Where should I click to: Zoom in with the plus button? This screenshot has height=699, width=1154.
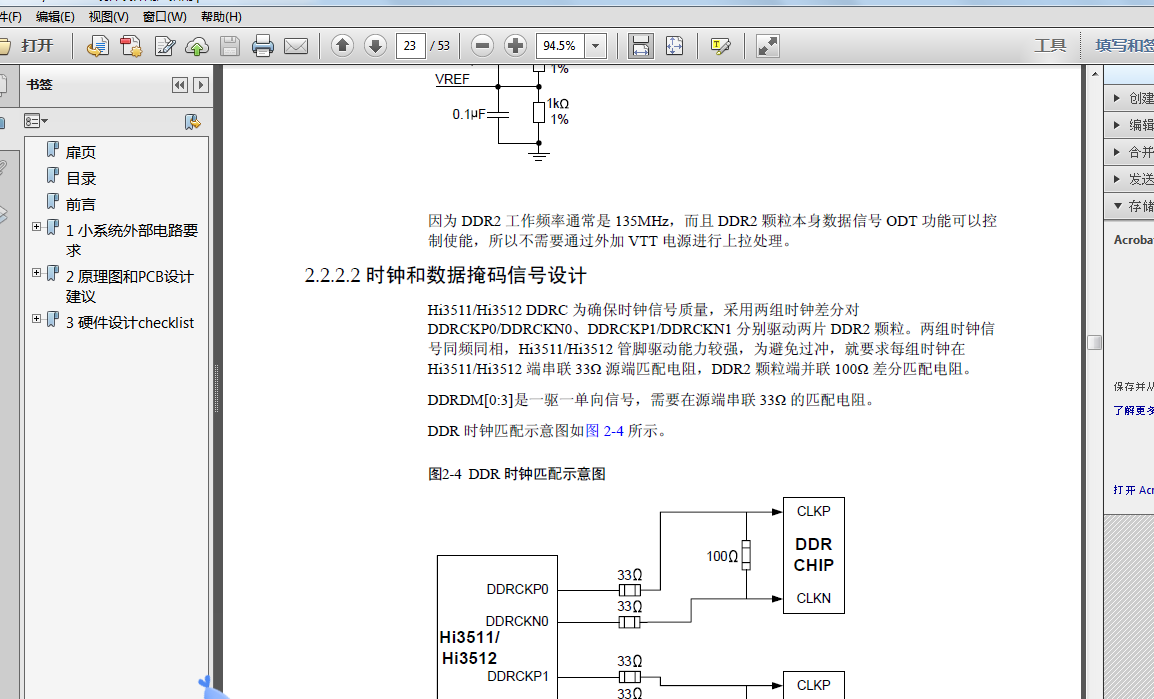(515, 46)
